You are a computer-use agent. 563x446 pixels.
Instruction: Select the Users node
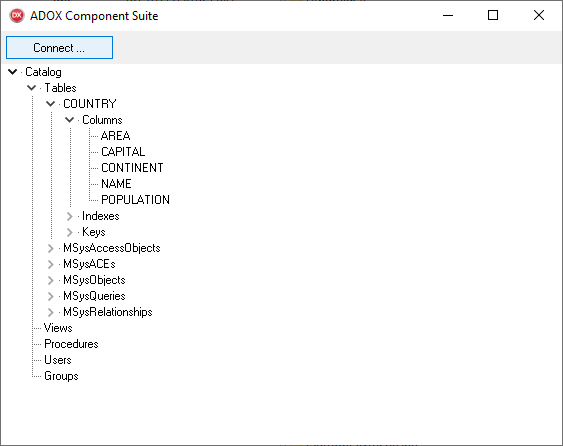(x=58, y=360)
